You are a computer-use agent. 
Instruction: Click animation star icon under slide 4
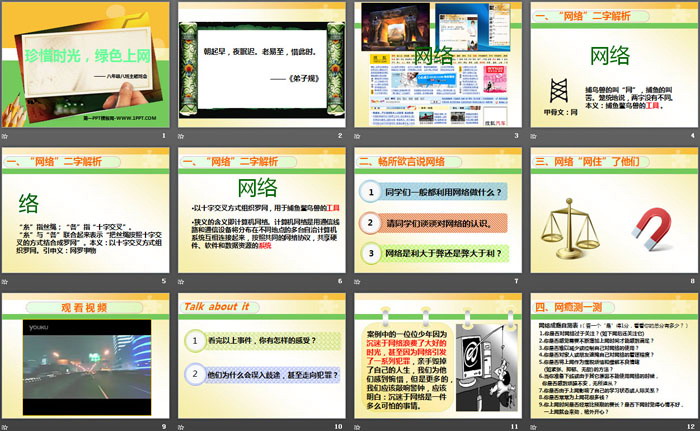533,136
